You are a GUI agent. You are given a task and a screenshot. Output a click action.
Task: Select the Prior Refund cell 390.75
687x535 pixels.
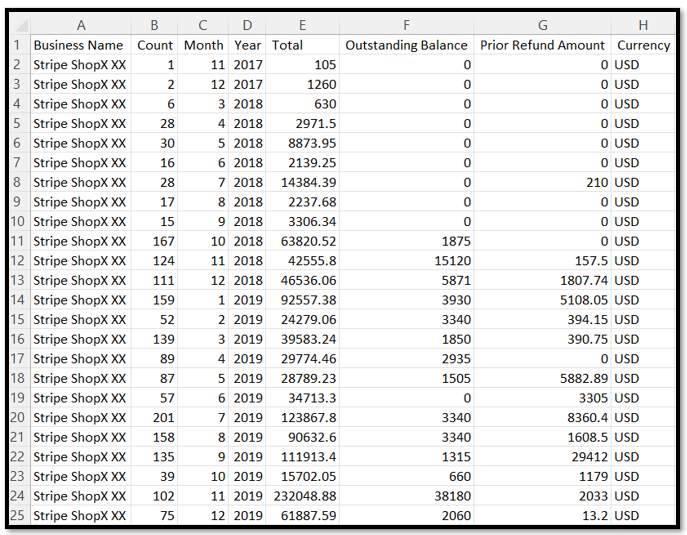[x=542, y=339]
